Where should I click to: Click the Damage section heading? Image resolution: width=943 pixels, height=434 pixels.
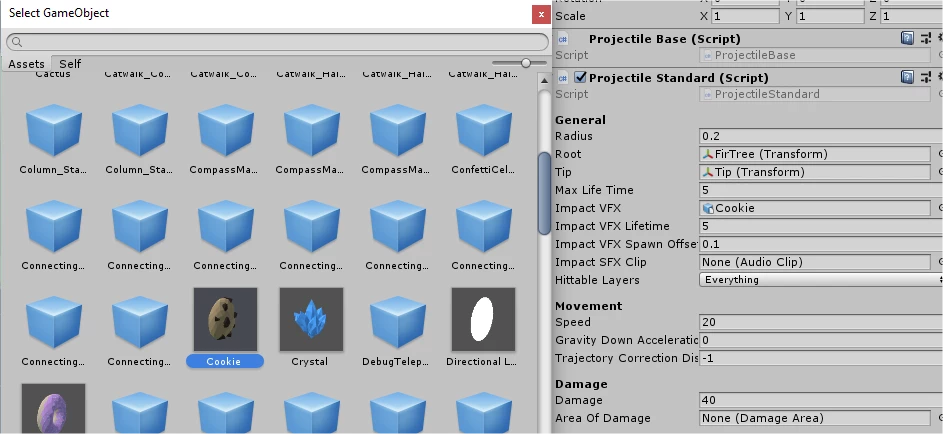581,384
